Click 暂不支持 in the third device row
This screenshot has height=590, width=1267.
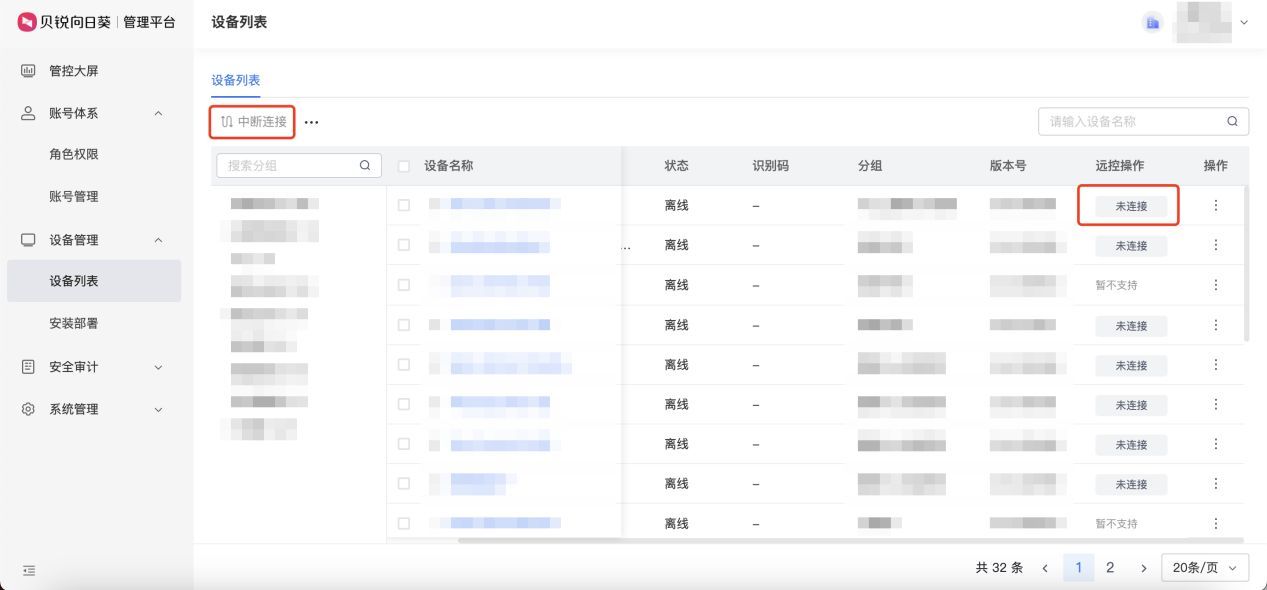(1116, 285)
